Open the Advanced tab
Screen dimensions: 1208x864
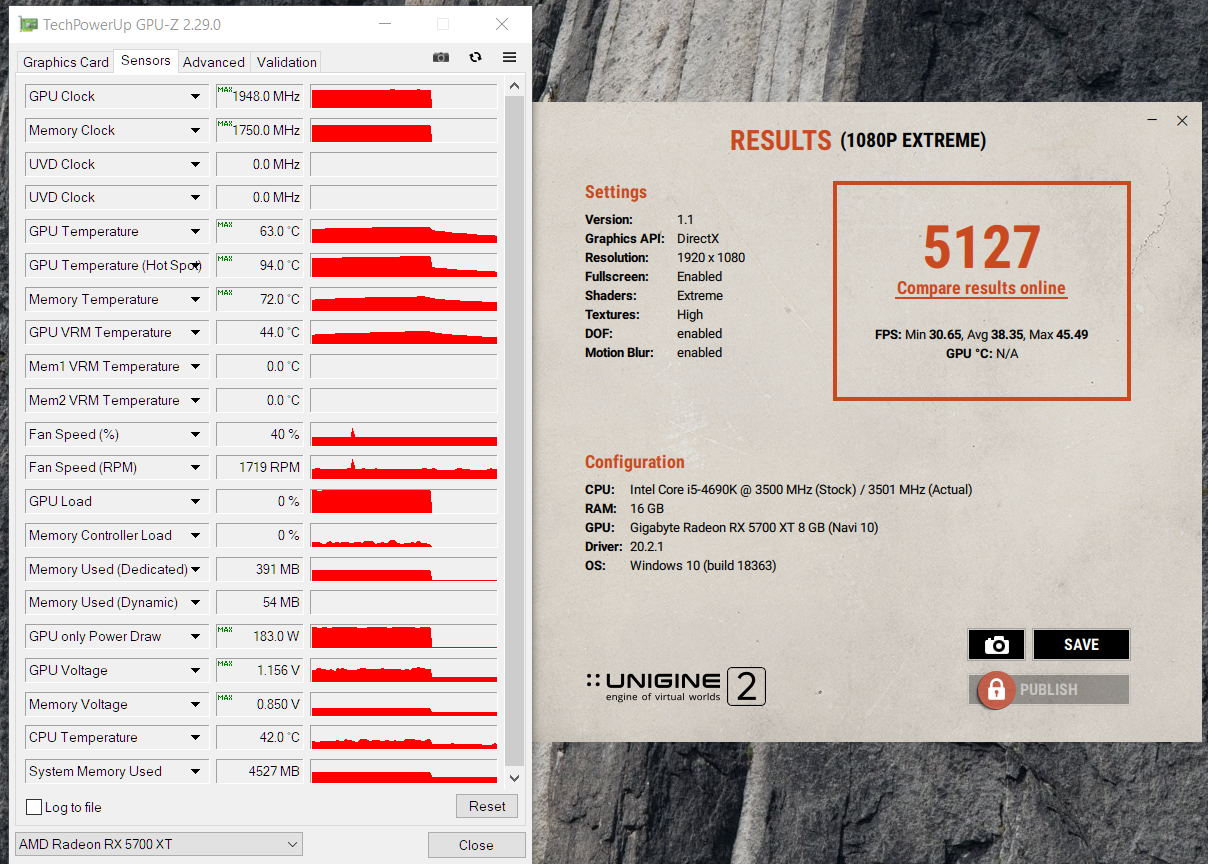pos(214,62)
